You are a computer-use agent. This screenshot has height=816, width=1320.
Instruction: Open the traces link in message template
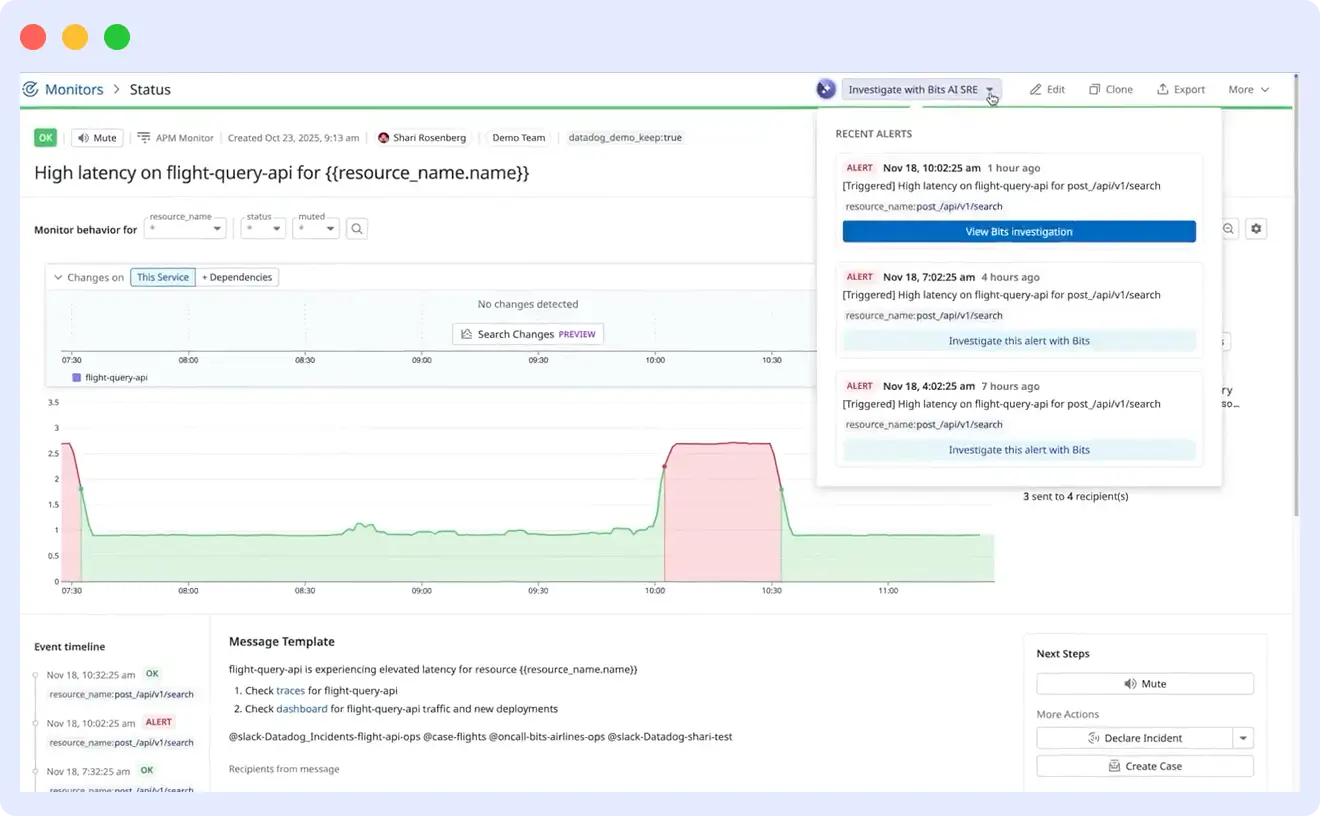click(290, 691)
